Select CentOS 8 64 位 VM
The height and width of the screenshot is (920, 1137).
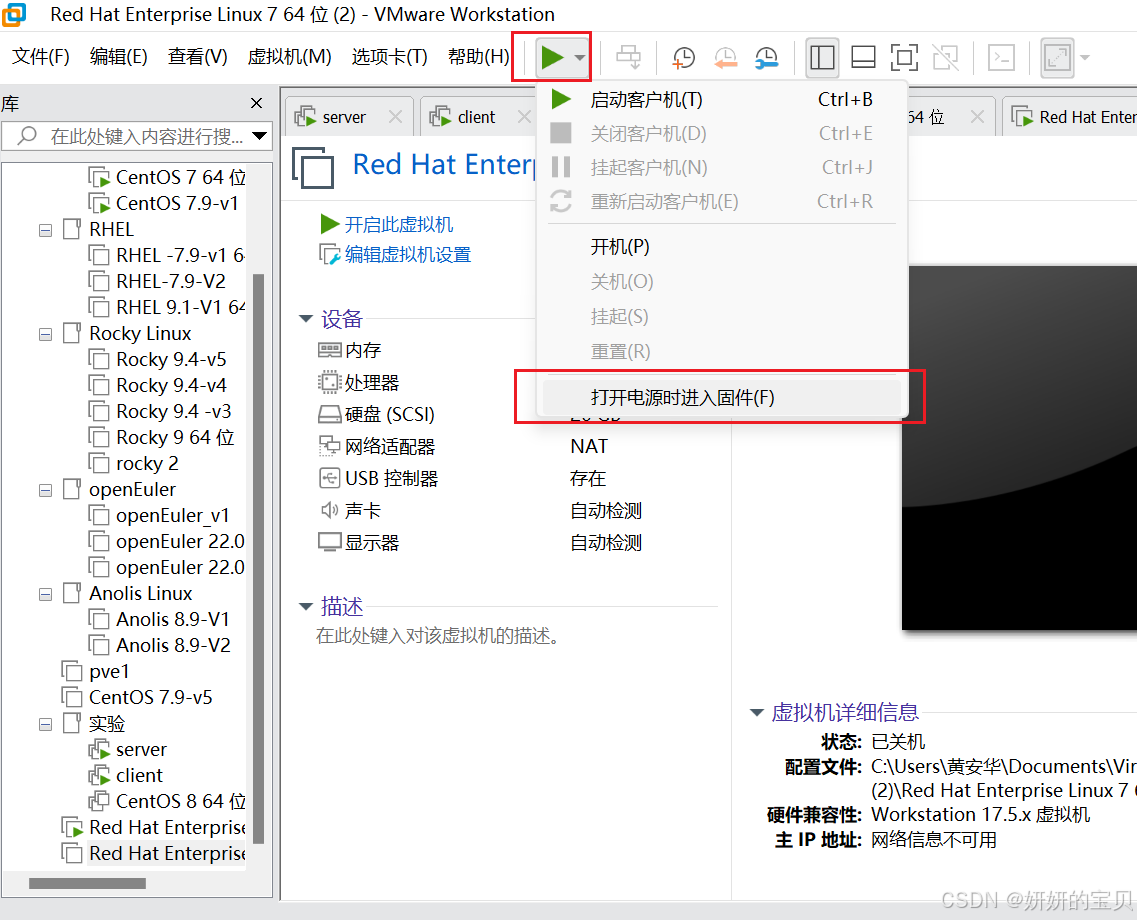181,802
